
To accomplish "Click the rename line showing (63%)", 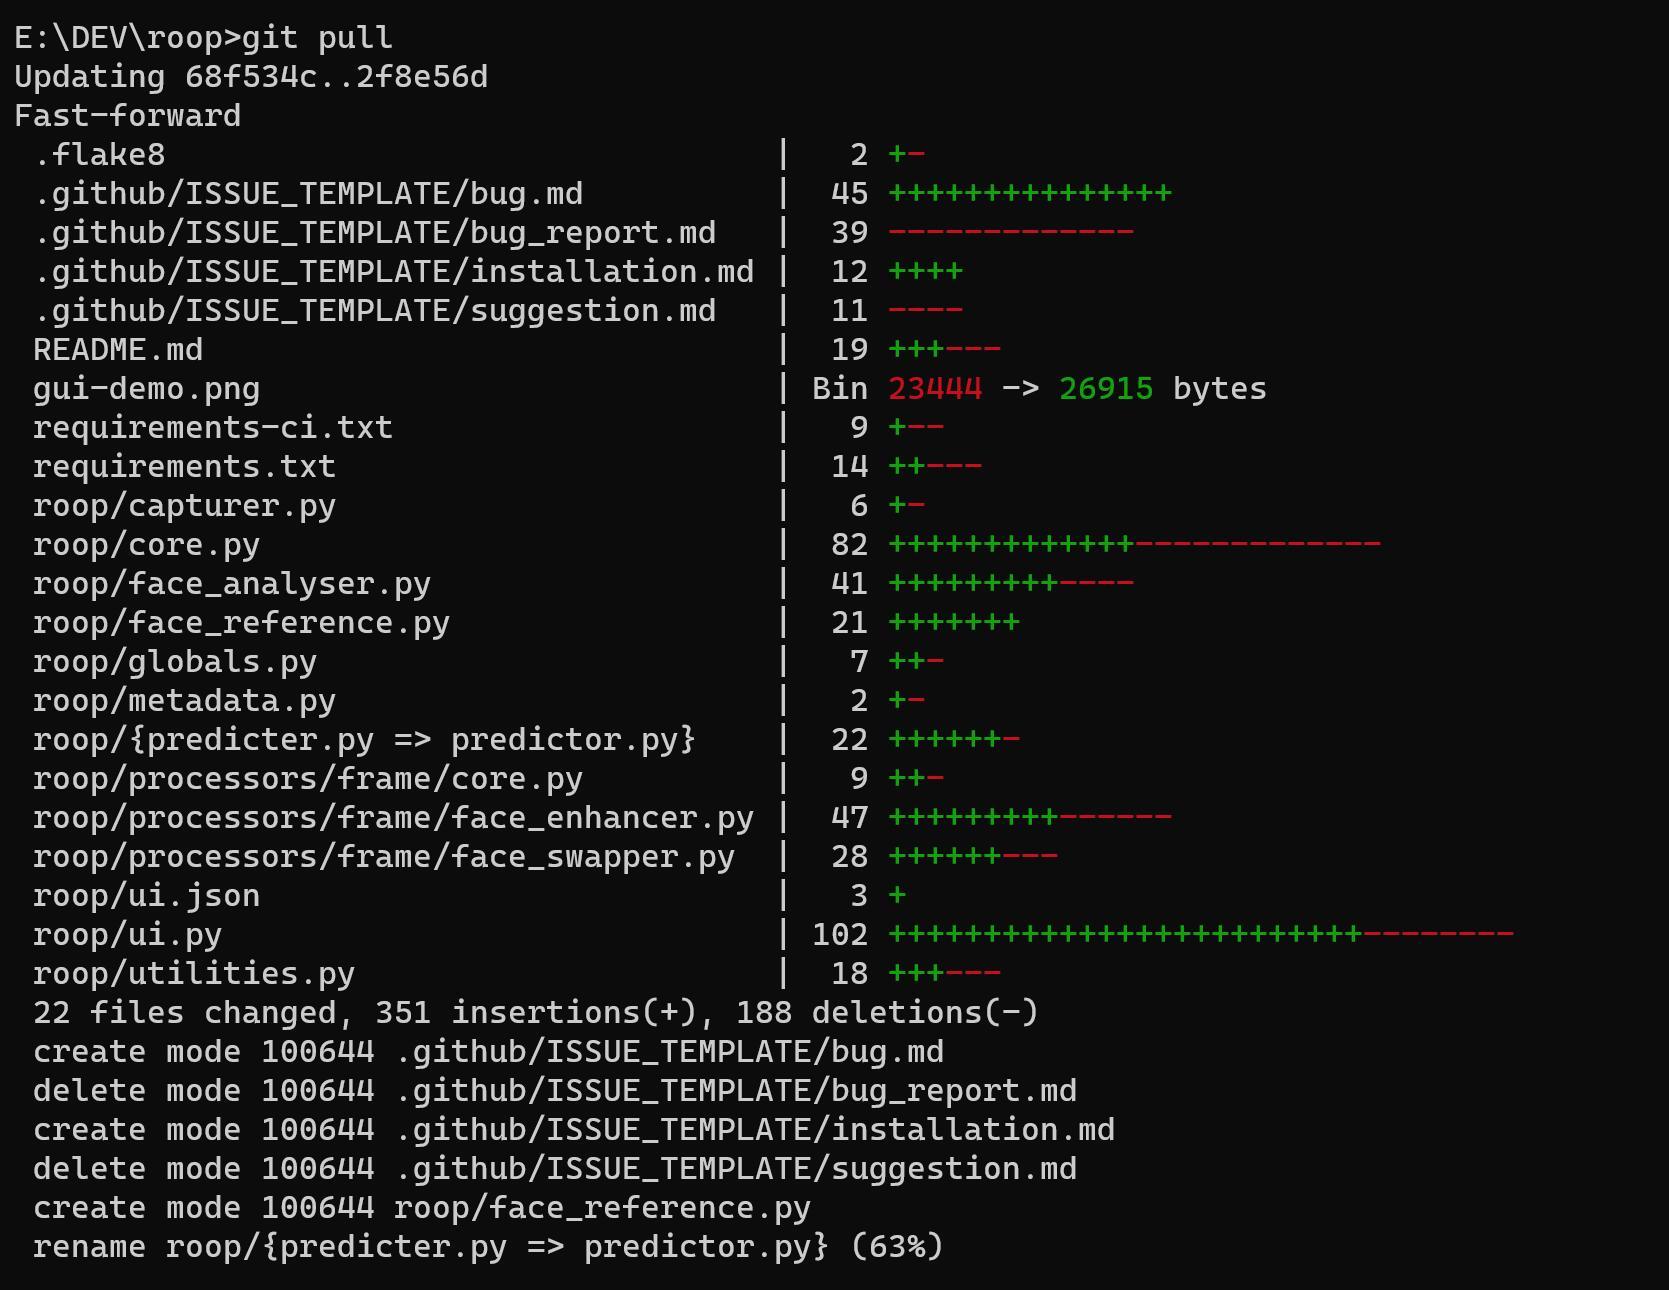I will 488,1247.
